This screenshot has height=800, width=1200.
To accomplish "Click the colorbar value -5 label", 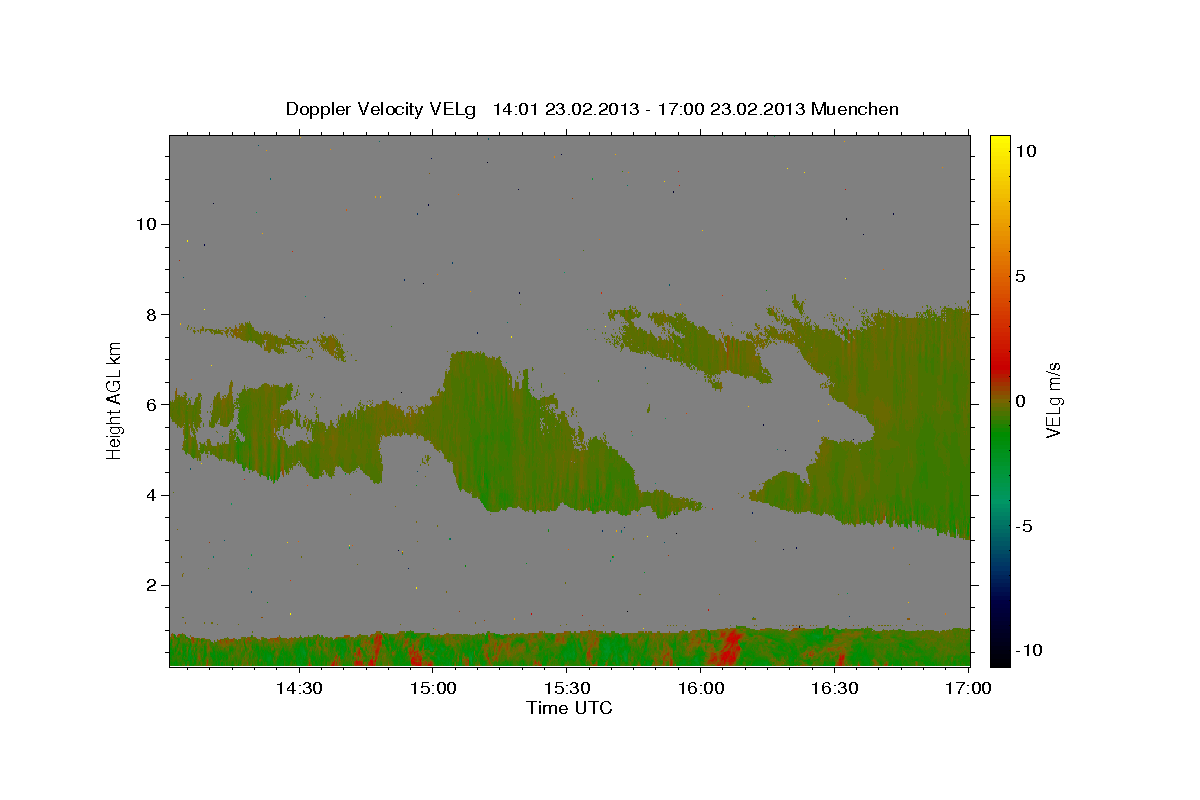I will coord(1024,526).
